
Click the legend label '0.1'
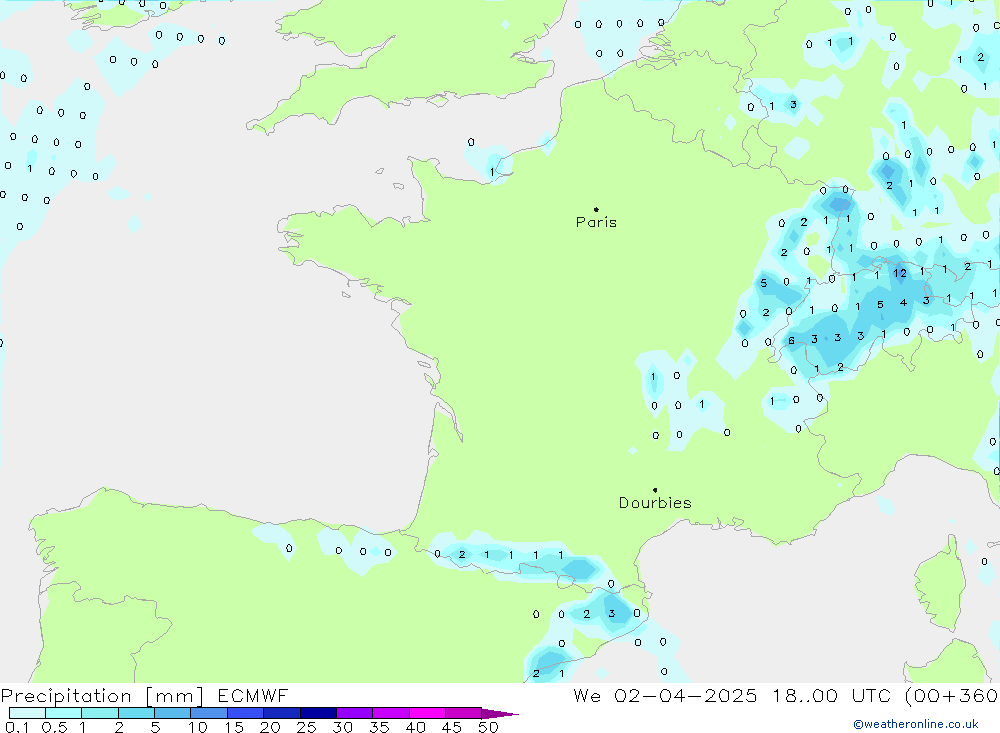click(17, 727)
